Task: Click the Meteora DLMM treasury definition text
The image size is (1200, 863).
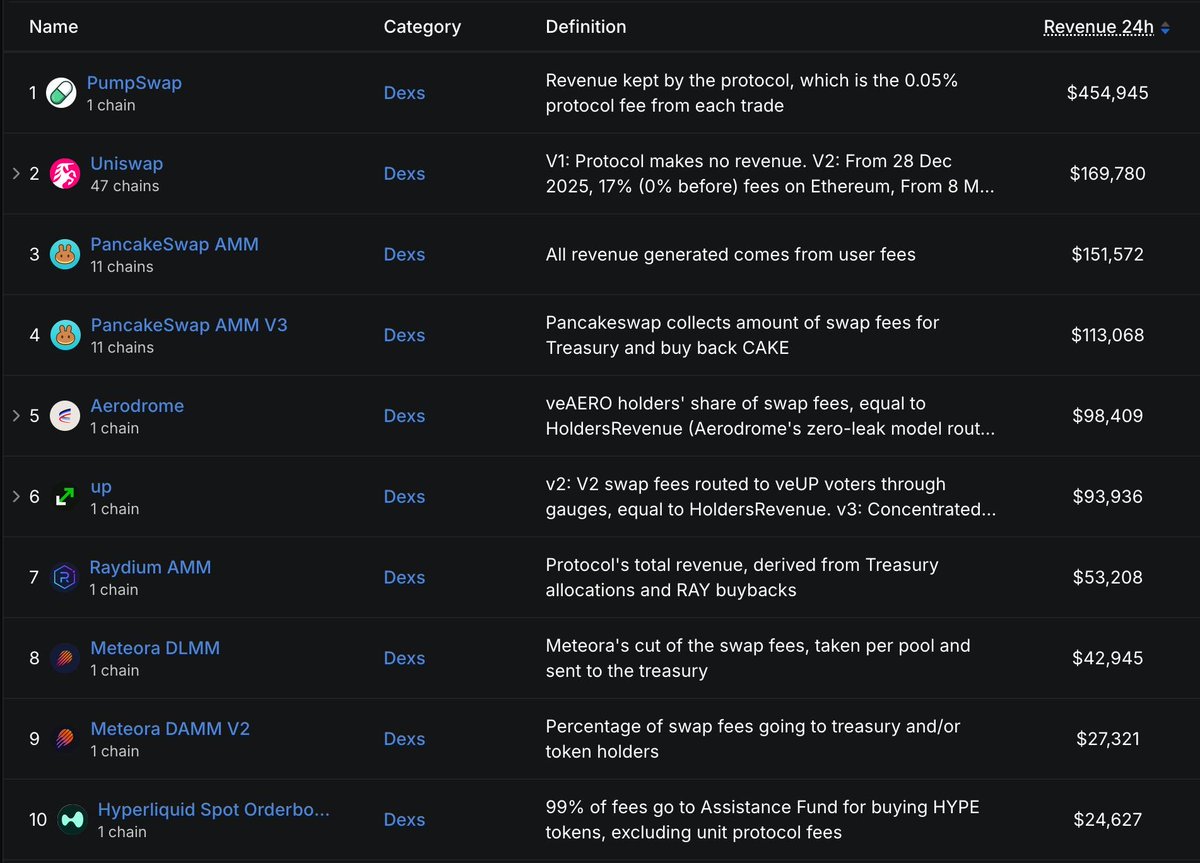Action: 758,659
